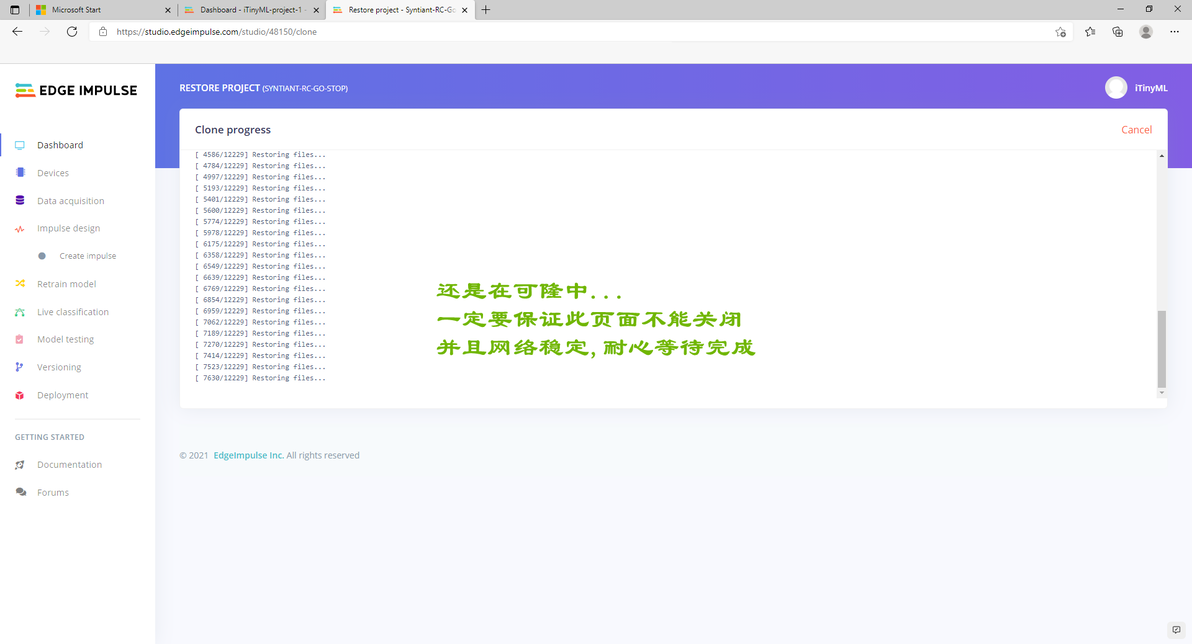Click the iTinyML username in header
Image resolution: width=1192 pixels, height=644 pixels.
[1151, 88]
